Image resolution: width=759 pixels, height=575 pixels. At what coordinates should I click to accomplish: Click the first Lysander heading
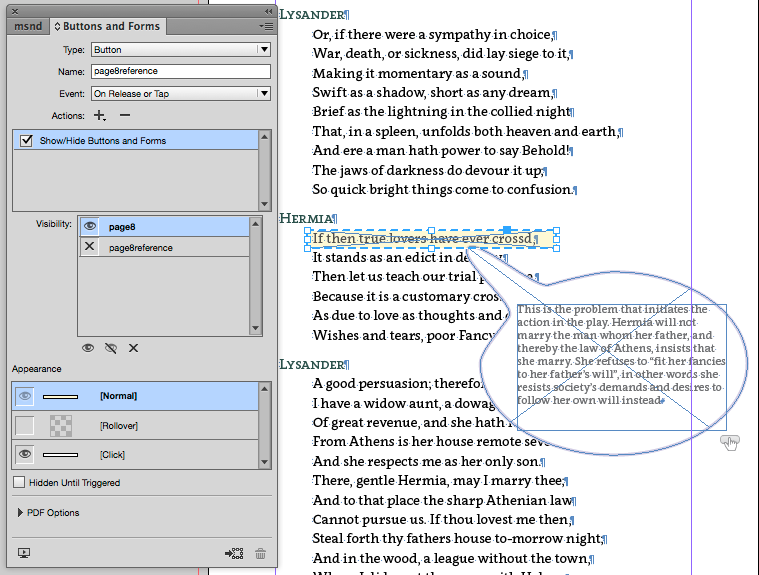(x=314, y=15)
